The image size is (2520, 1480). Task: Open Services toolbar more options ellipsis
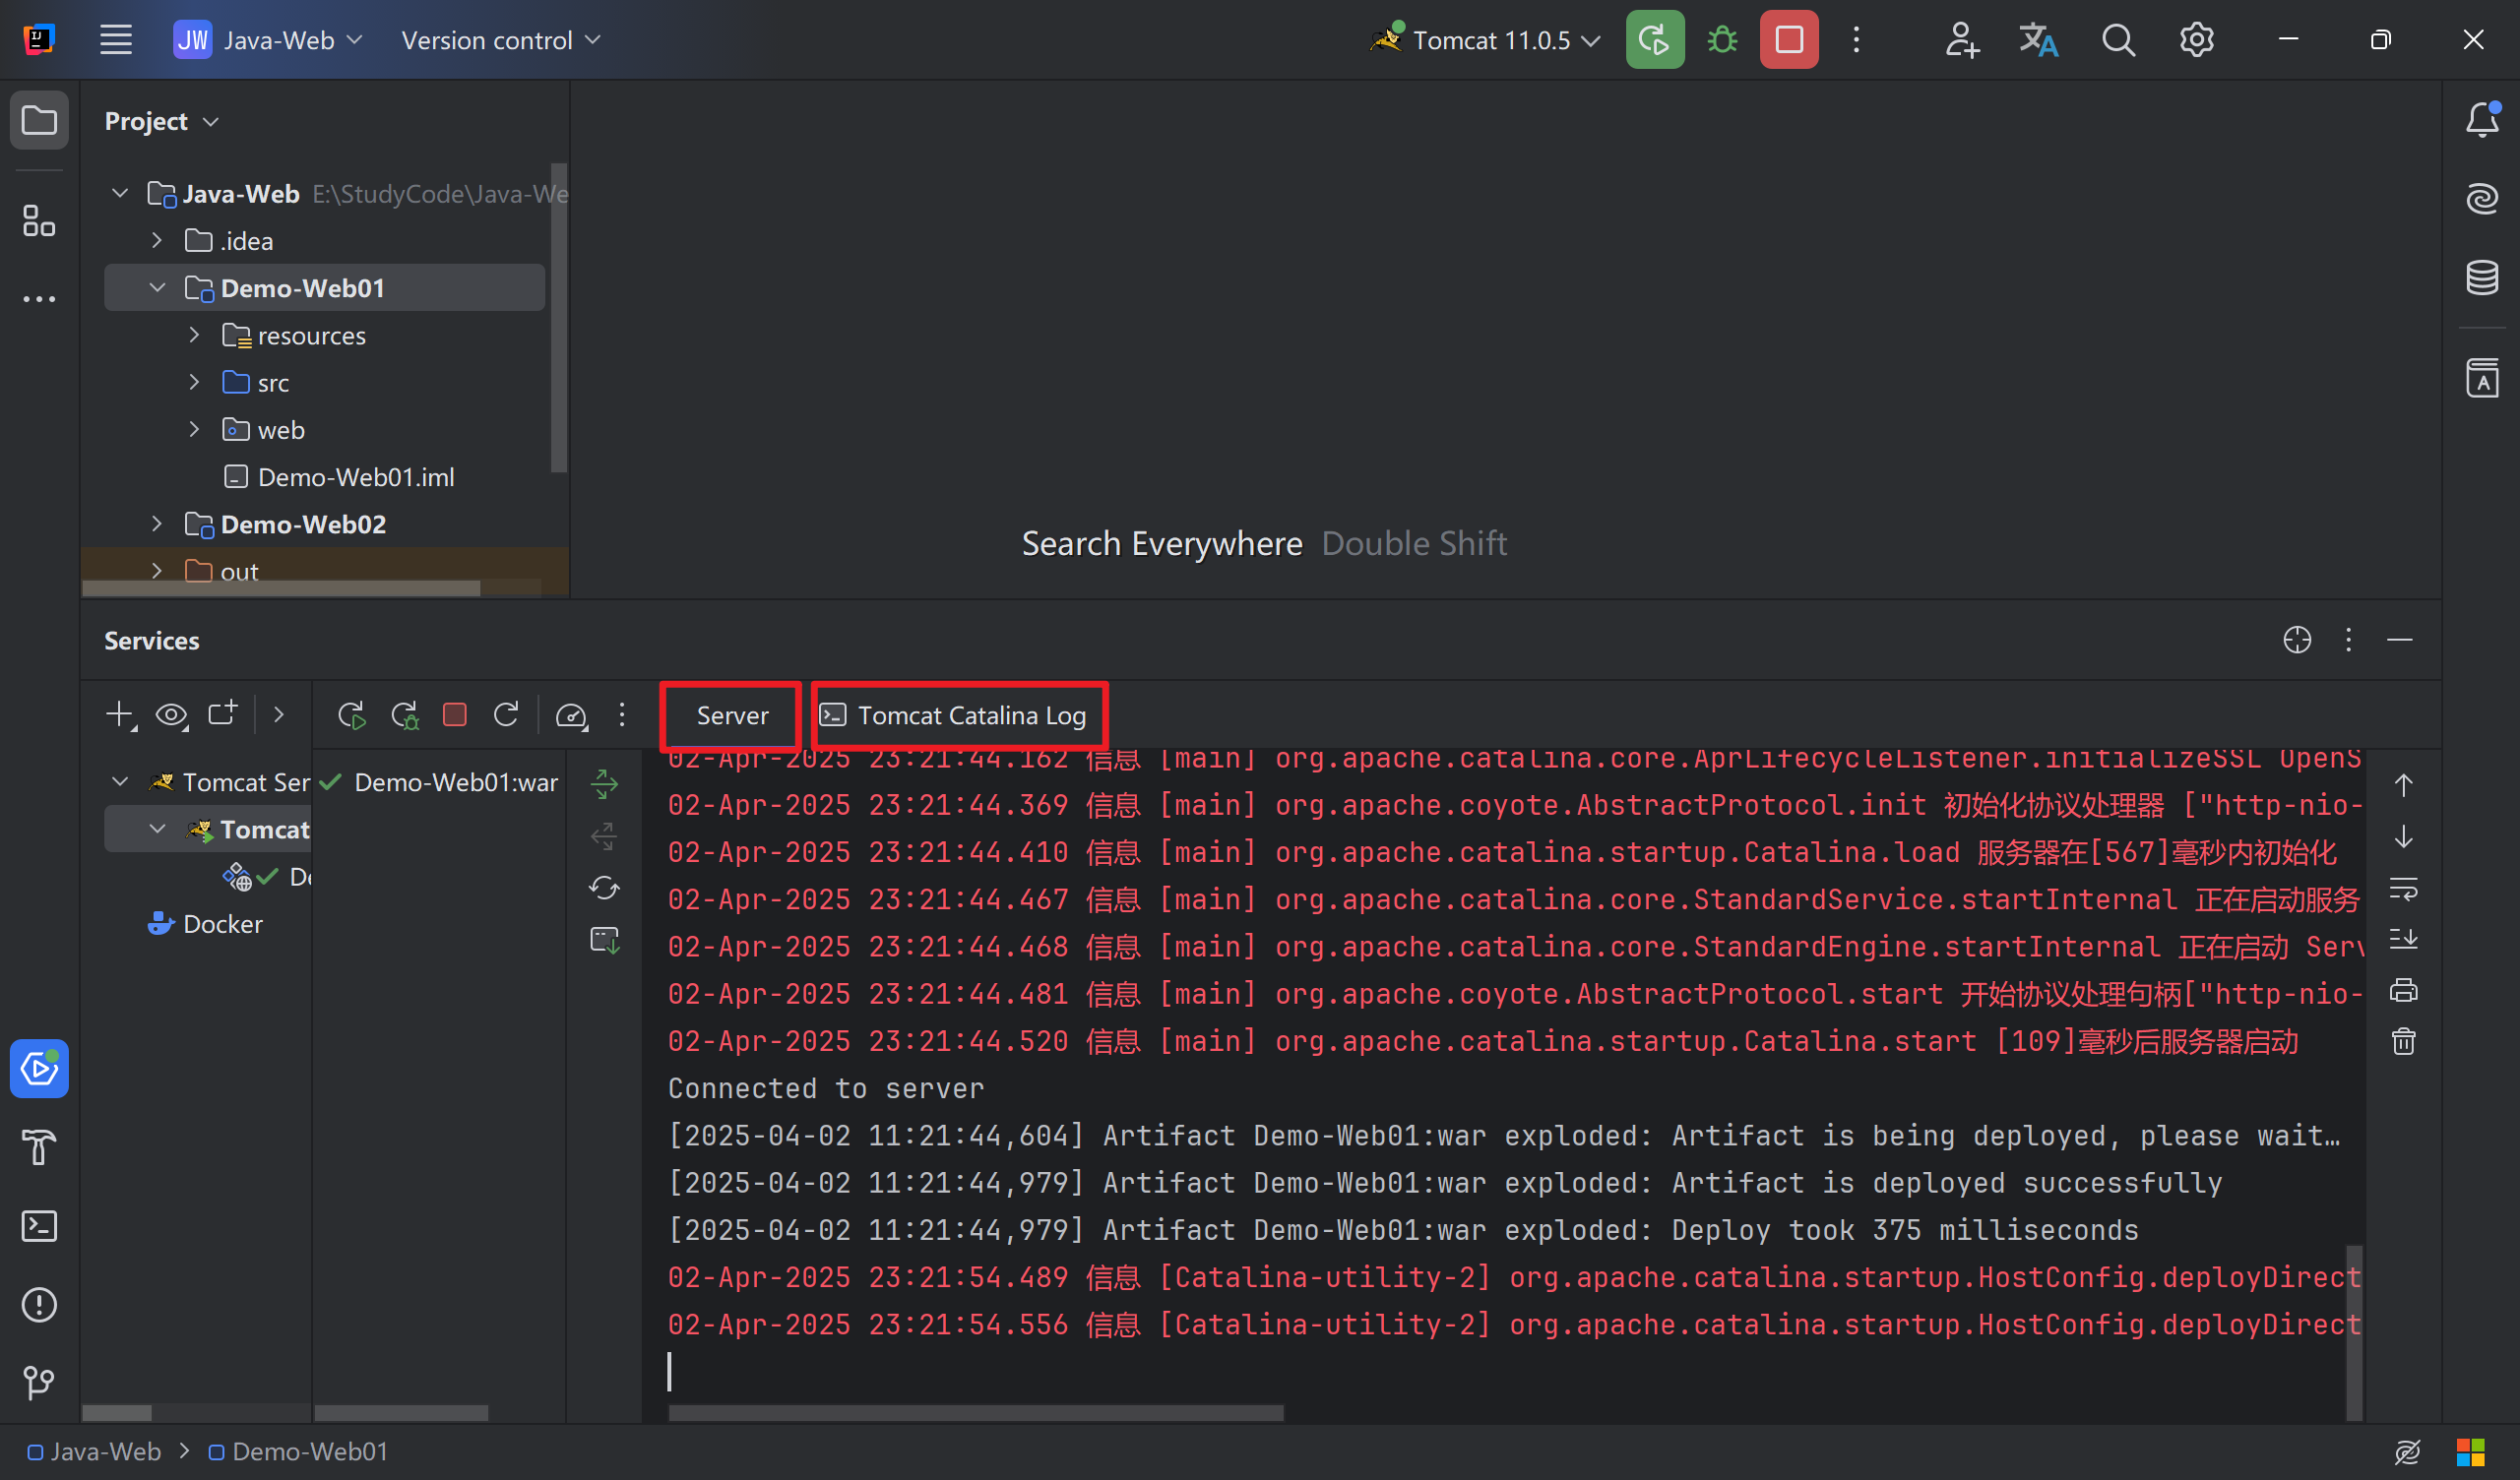(622, 715)
